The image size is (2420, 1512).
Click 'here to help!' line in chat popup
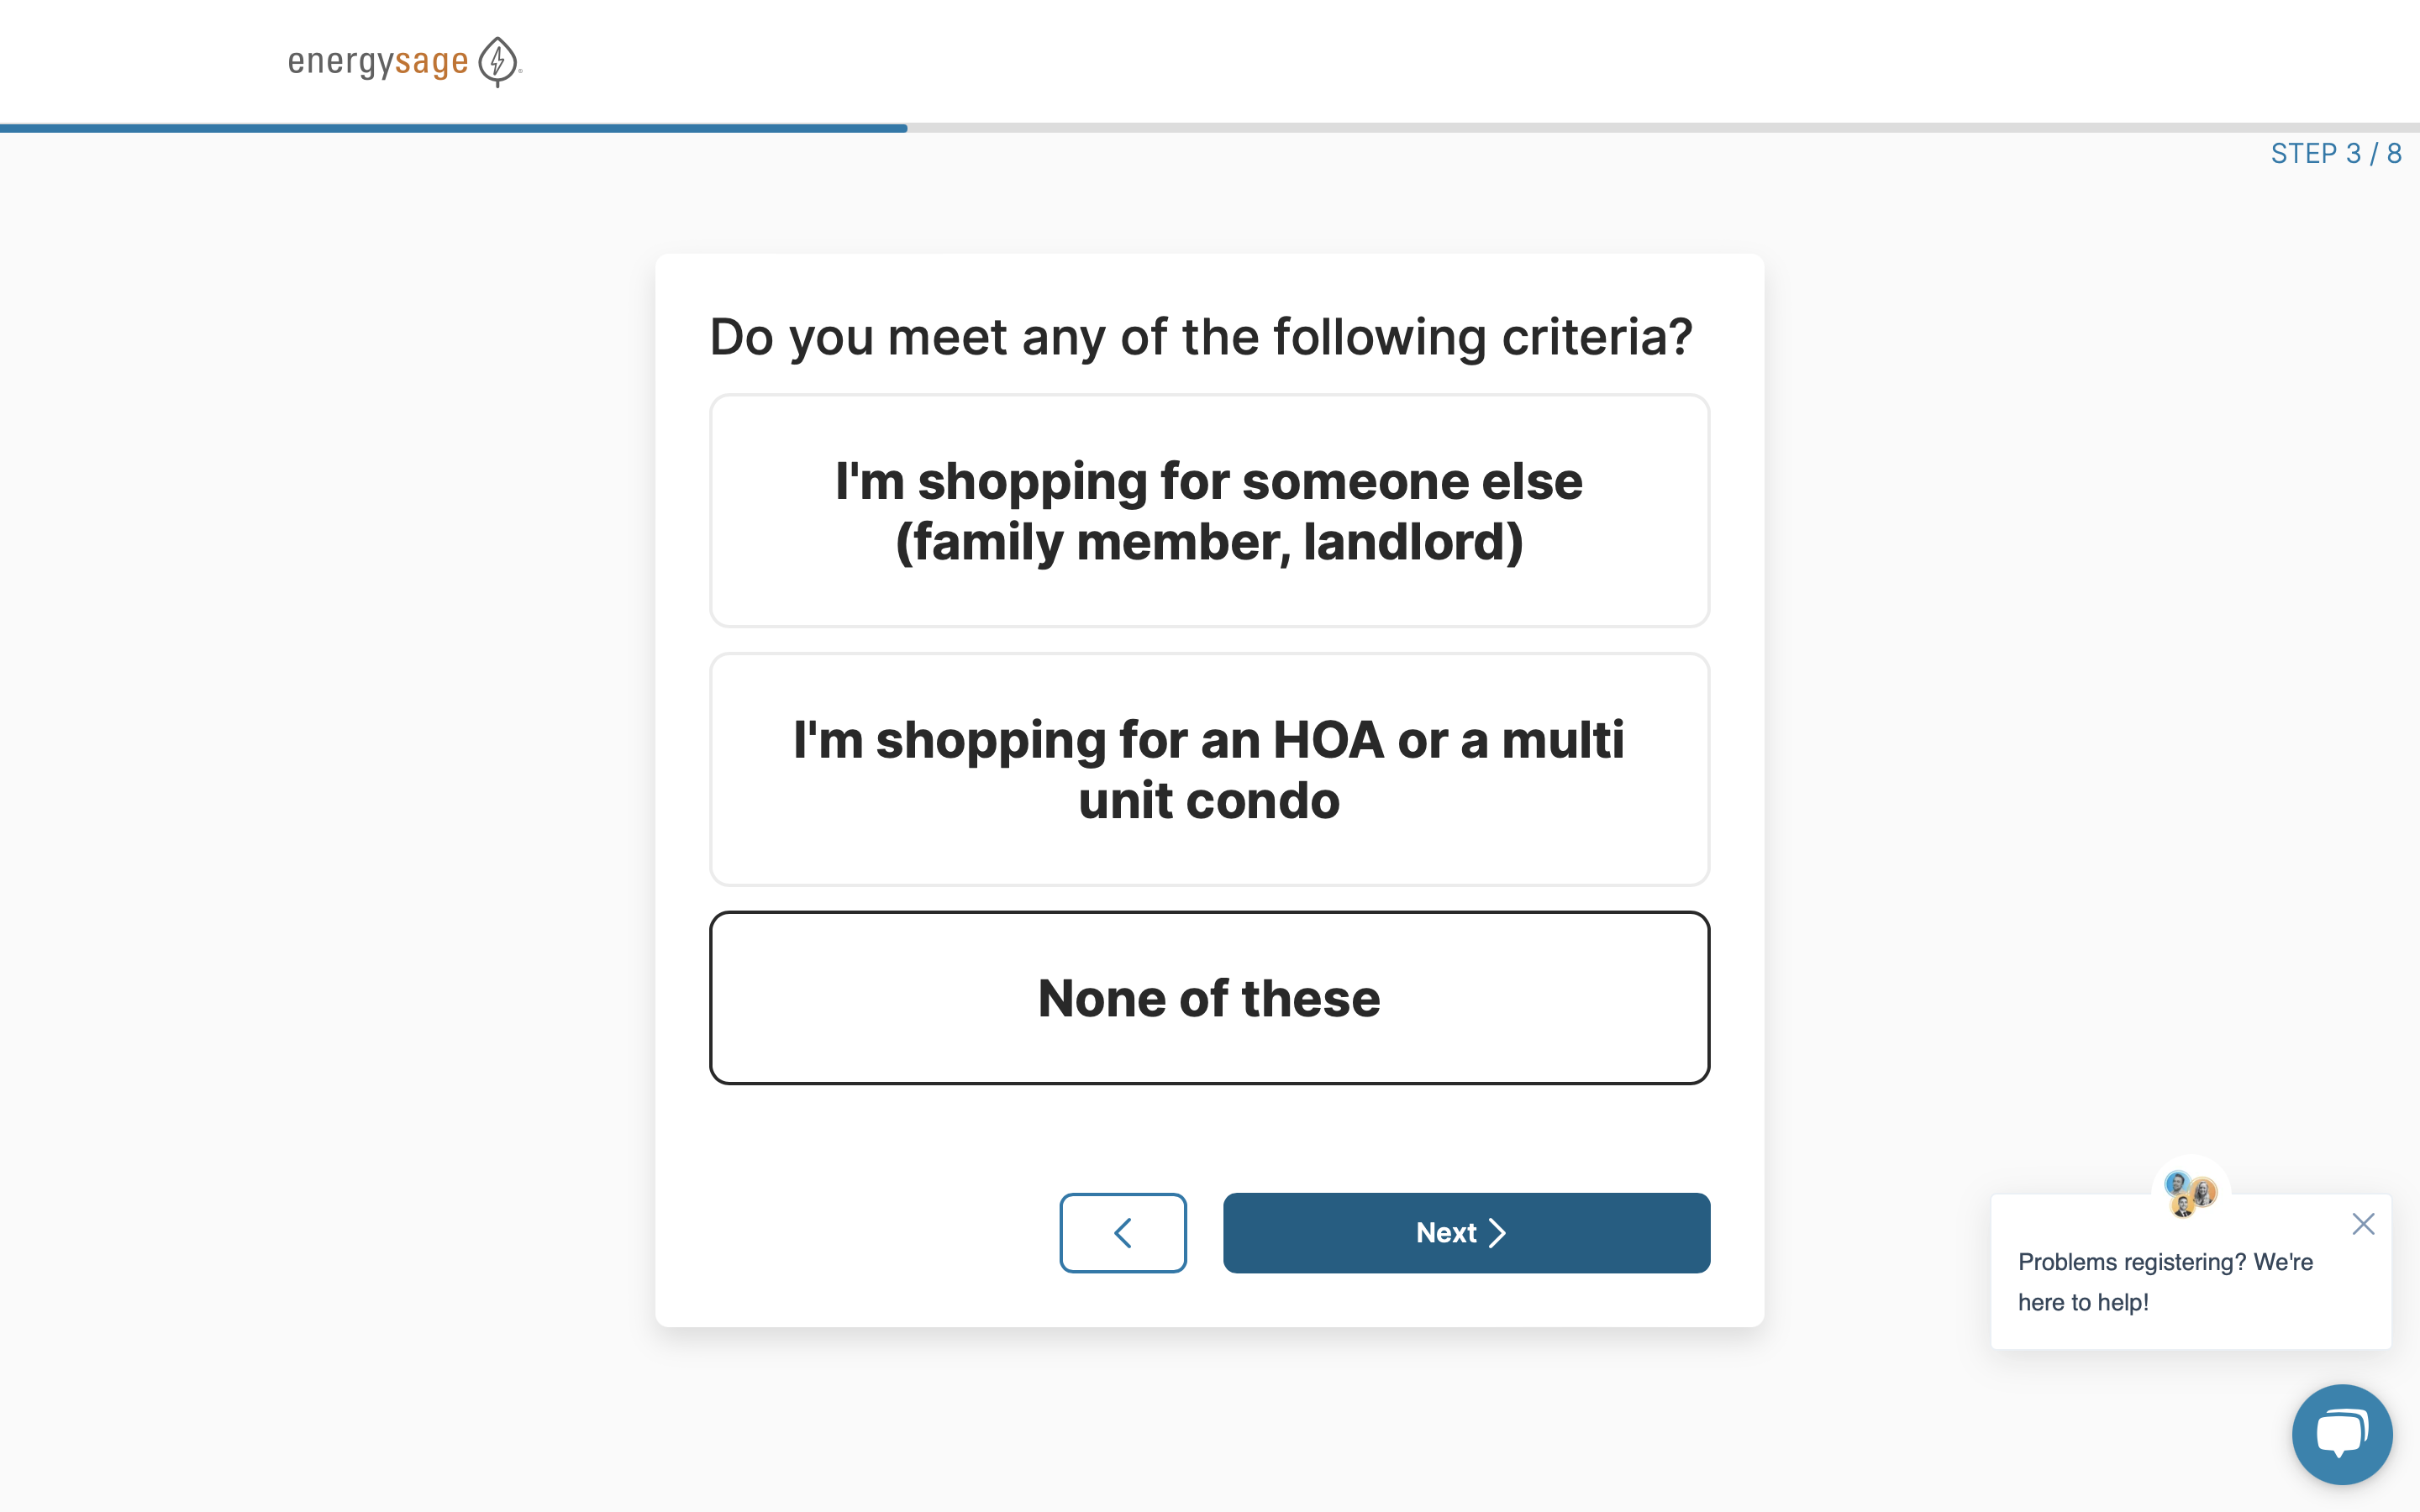pos(2083,1303)
